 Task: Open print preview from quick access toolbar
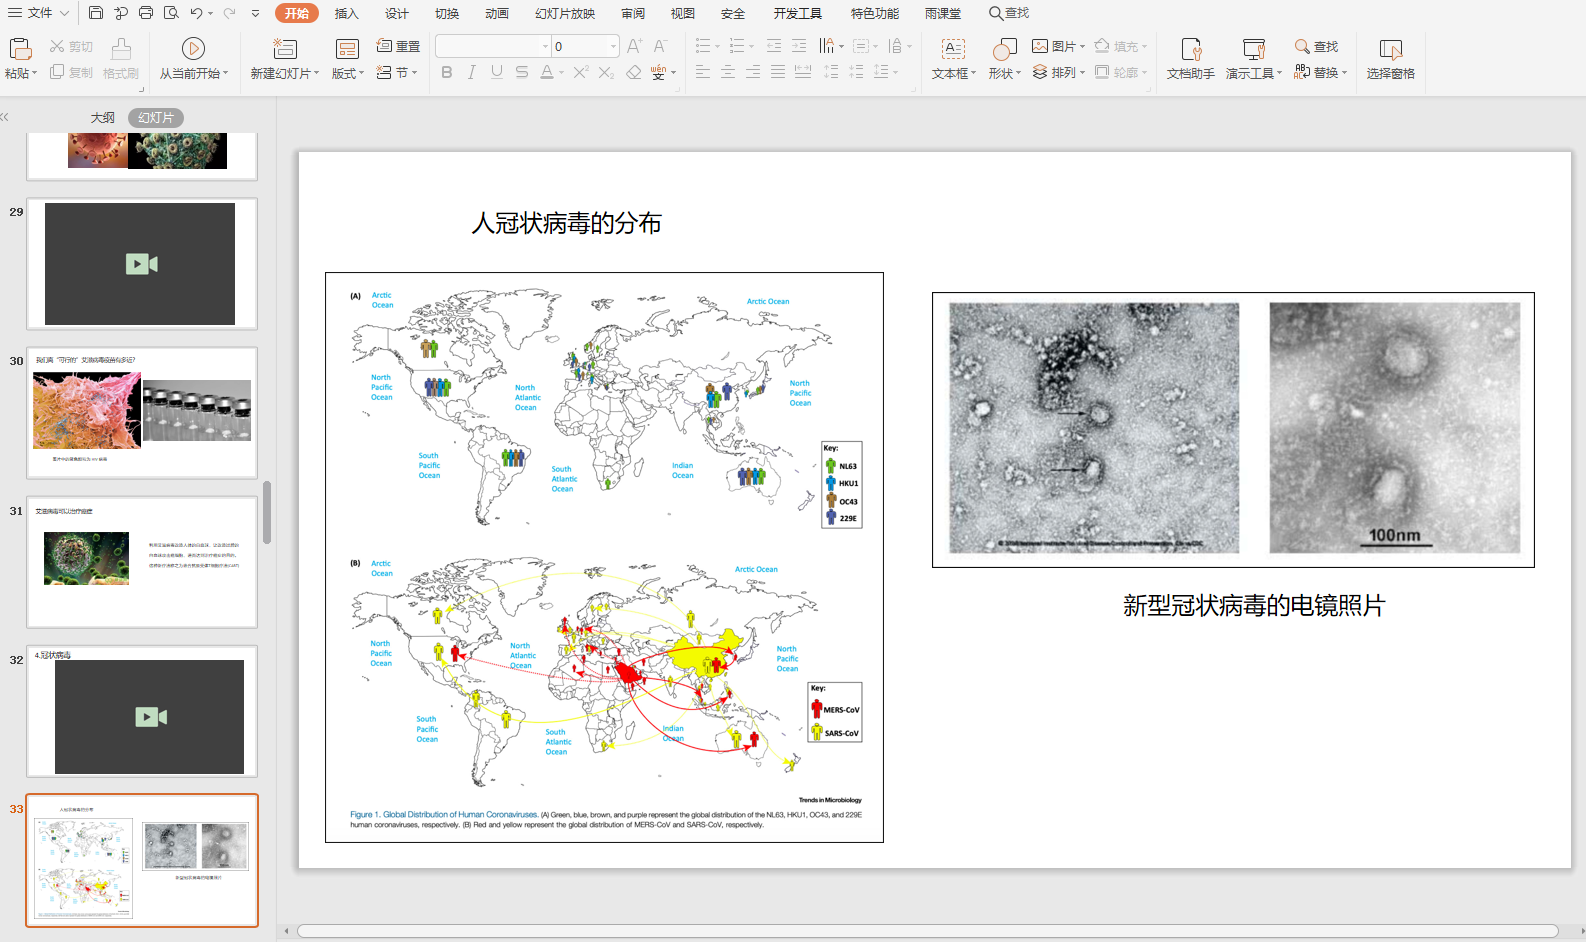171,13
